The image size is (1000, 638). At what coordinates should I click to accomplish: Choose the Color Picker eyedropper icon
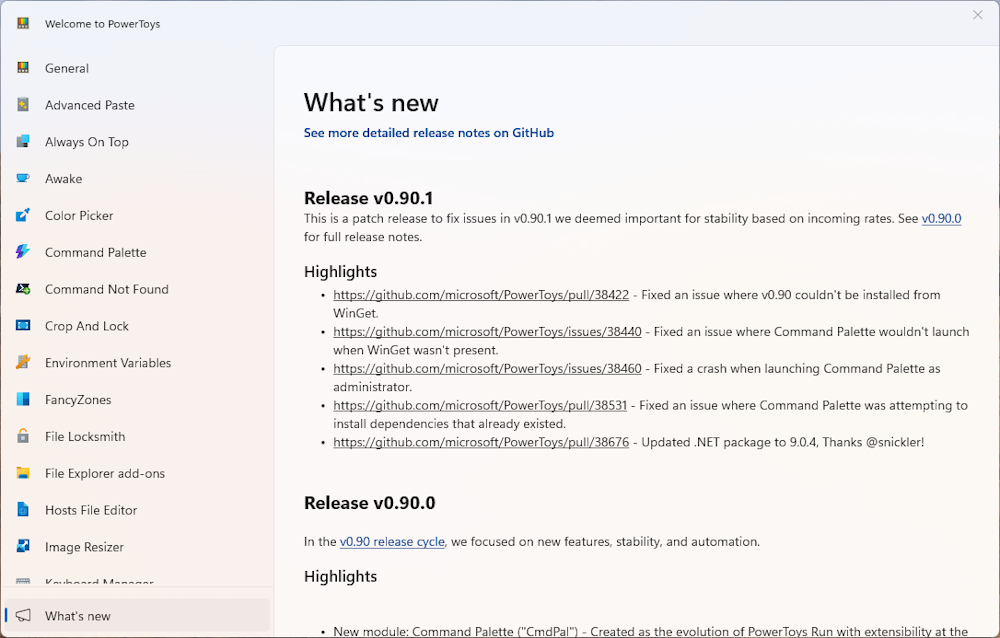click(23, 215)
